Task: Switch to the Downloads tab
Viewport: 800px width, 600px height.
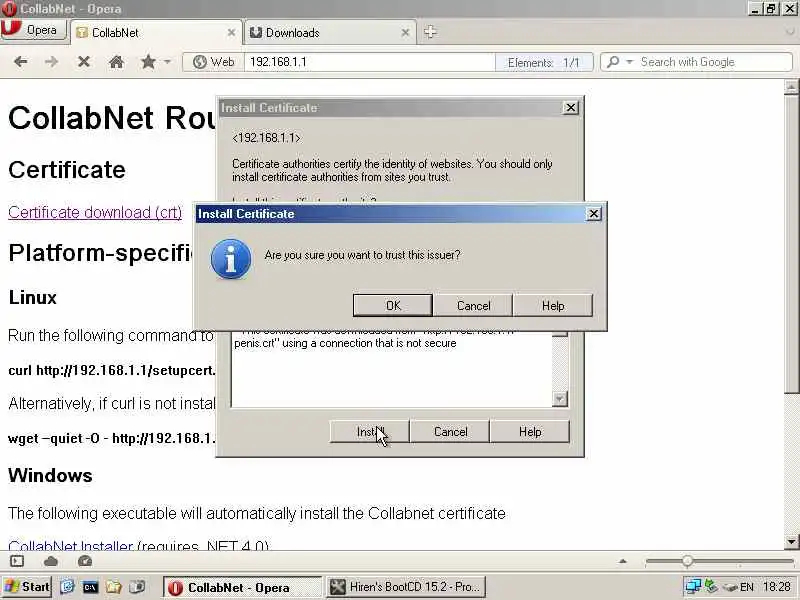Action: tap(330, 33)
